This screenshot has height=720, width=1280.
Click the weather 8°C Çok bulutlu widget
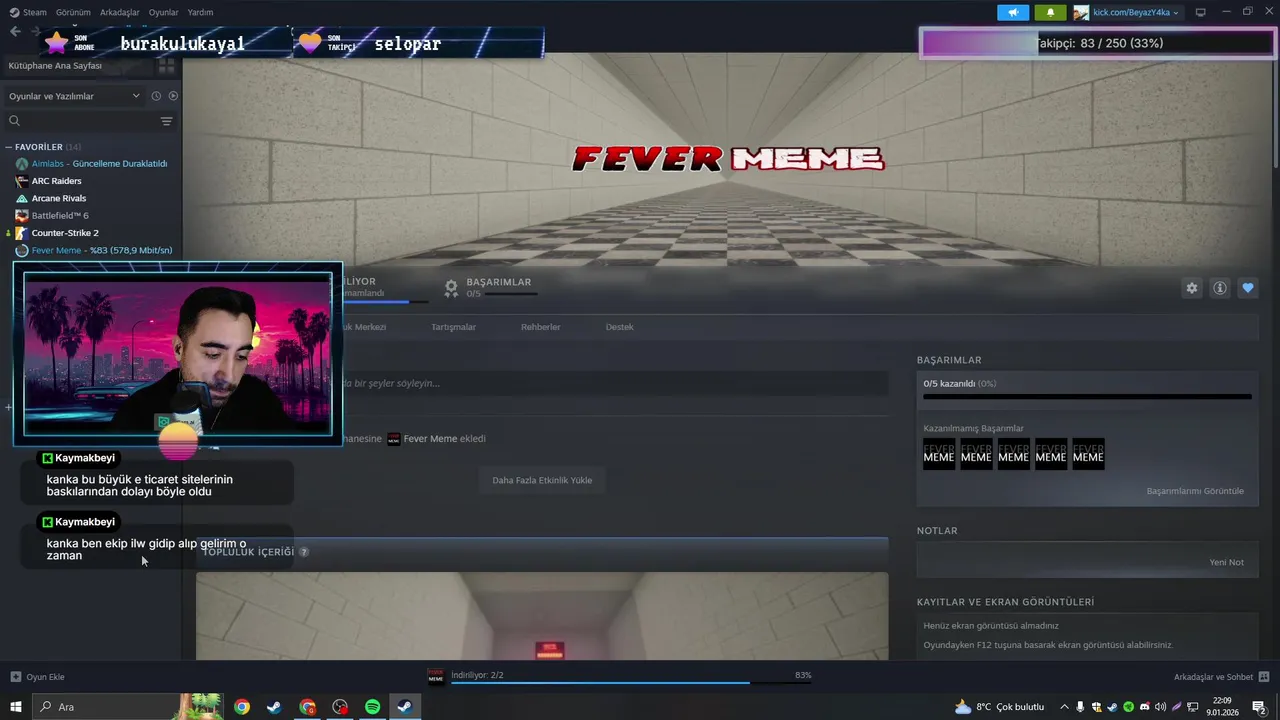click(999, 707)
